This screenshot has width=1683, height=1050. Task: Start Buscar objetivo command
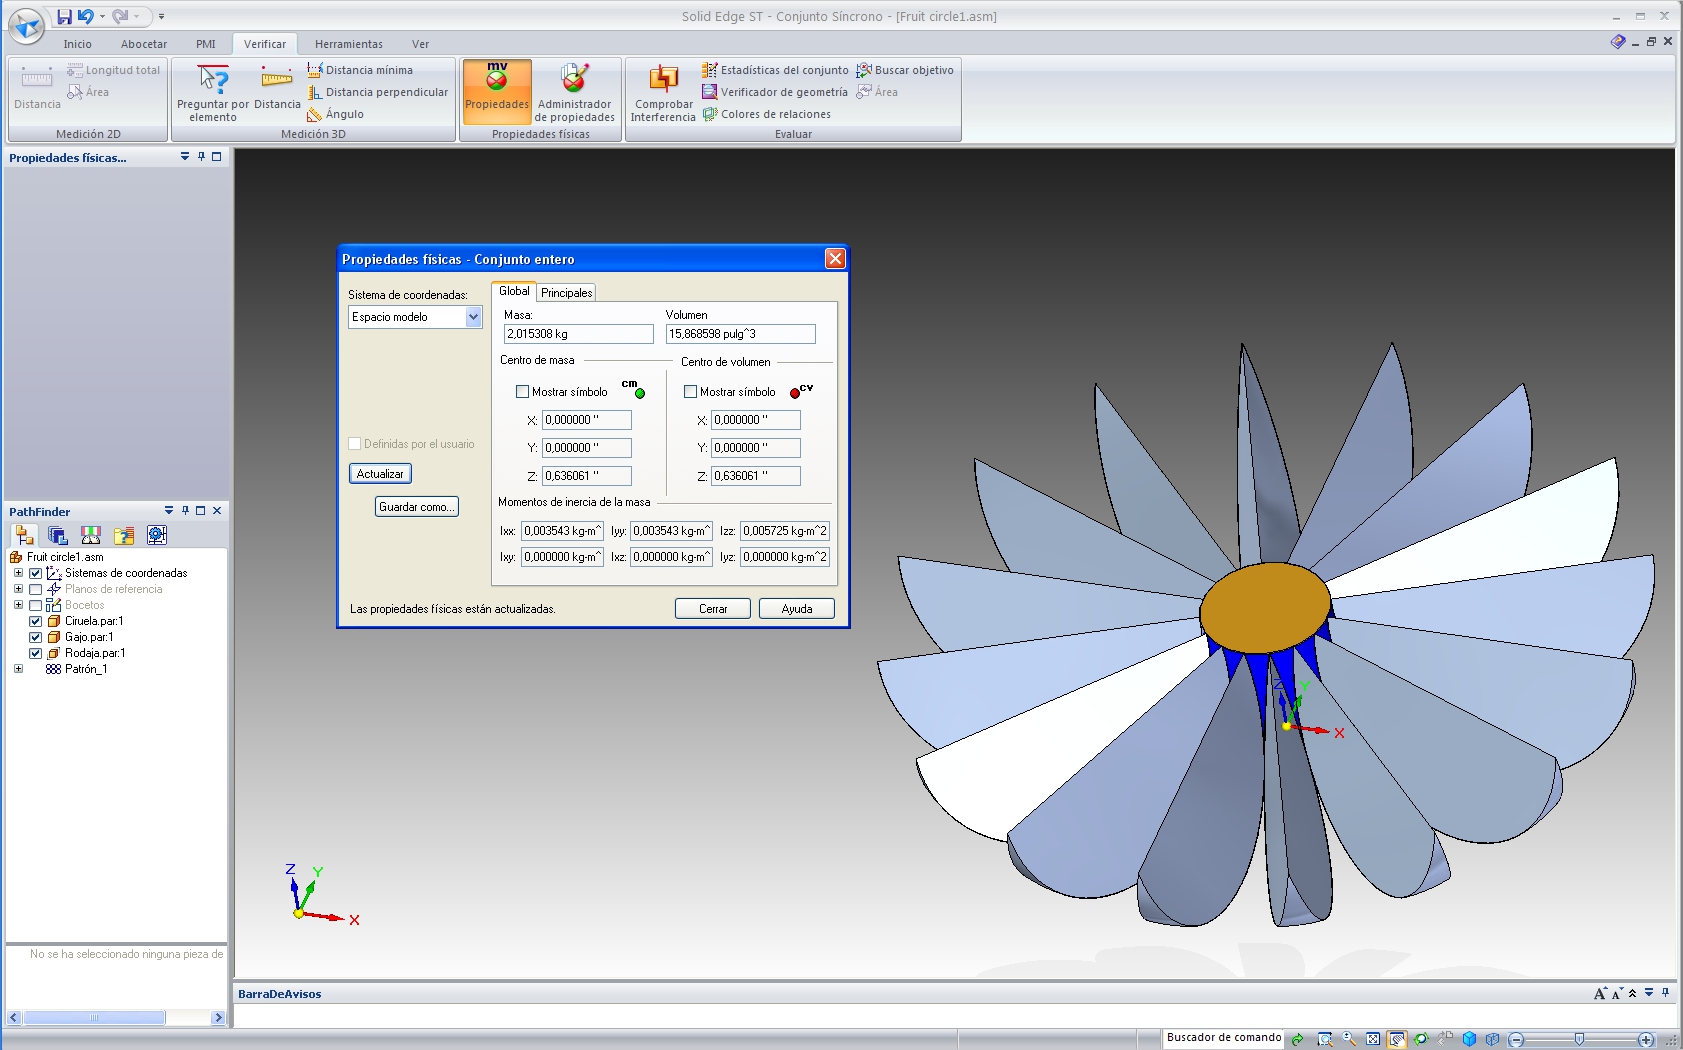(x=905, y=70)
